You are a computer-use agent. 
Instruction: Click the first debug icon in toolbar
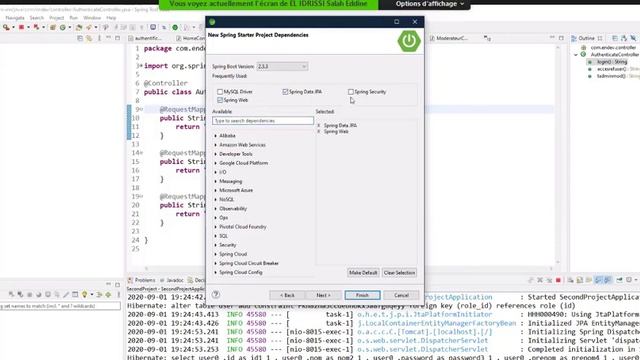click(x=6, y=27)
